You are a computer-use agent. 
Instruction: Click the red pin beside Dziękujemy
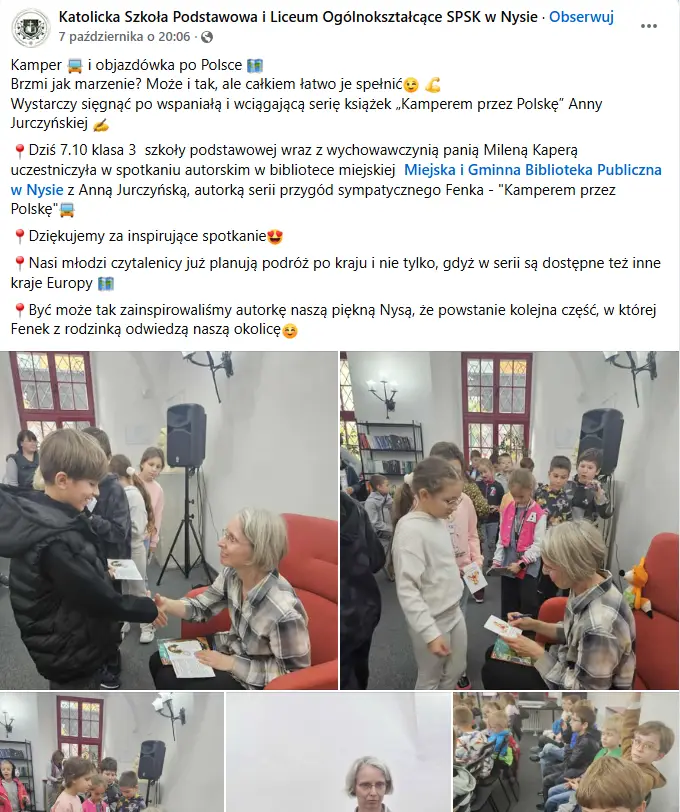click(19, 237)
